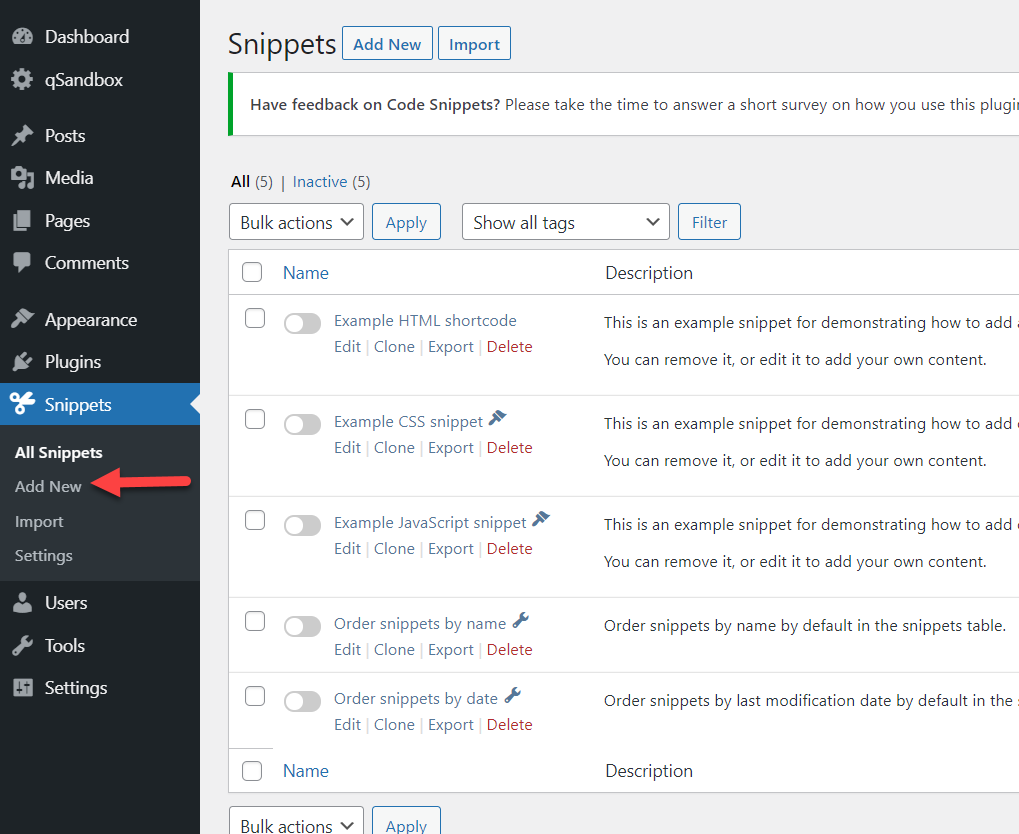Click the qSandbox gear icon
The image size is (1019, 834).
tap(22, 79)
